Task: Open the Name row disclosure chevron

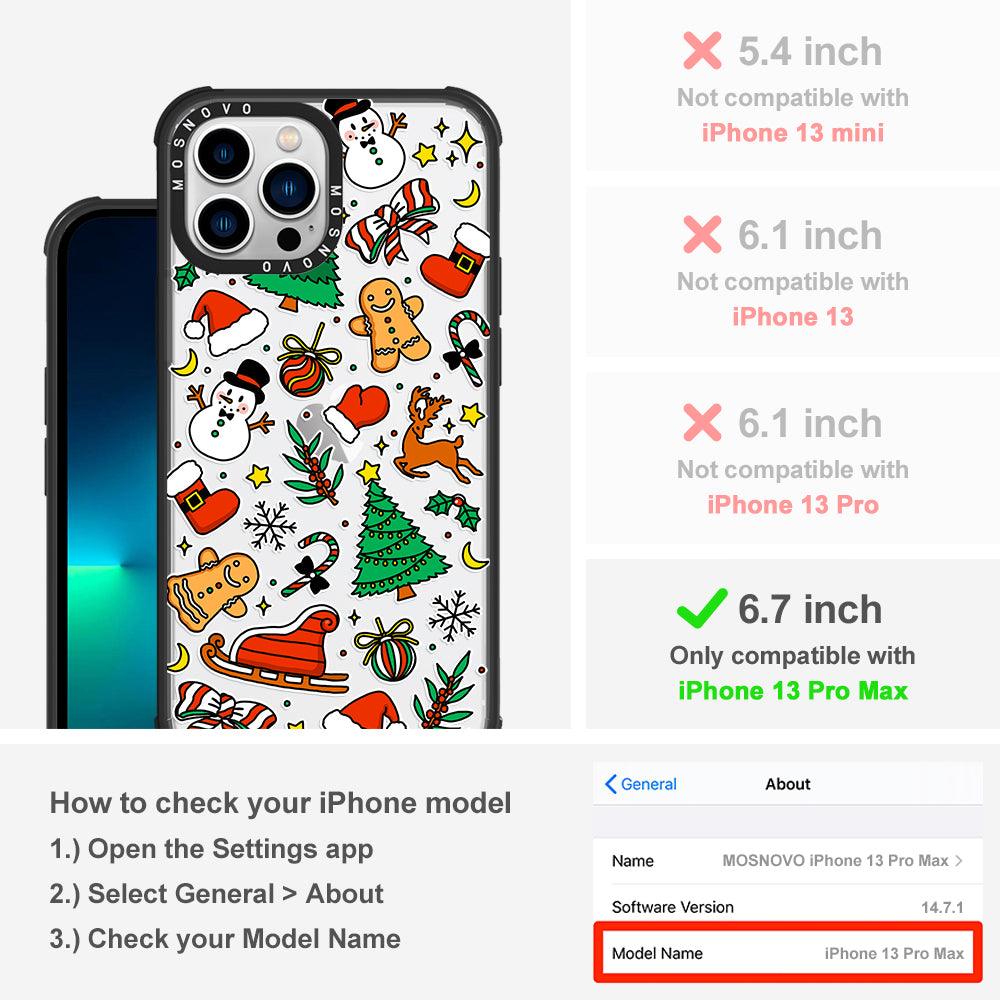Action: 959,860
